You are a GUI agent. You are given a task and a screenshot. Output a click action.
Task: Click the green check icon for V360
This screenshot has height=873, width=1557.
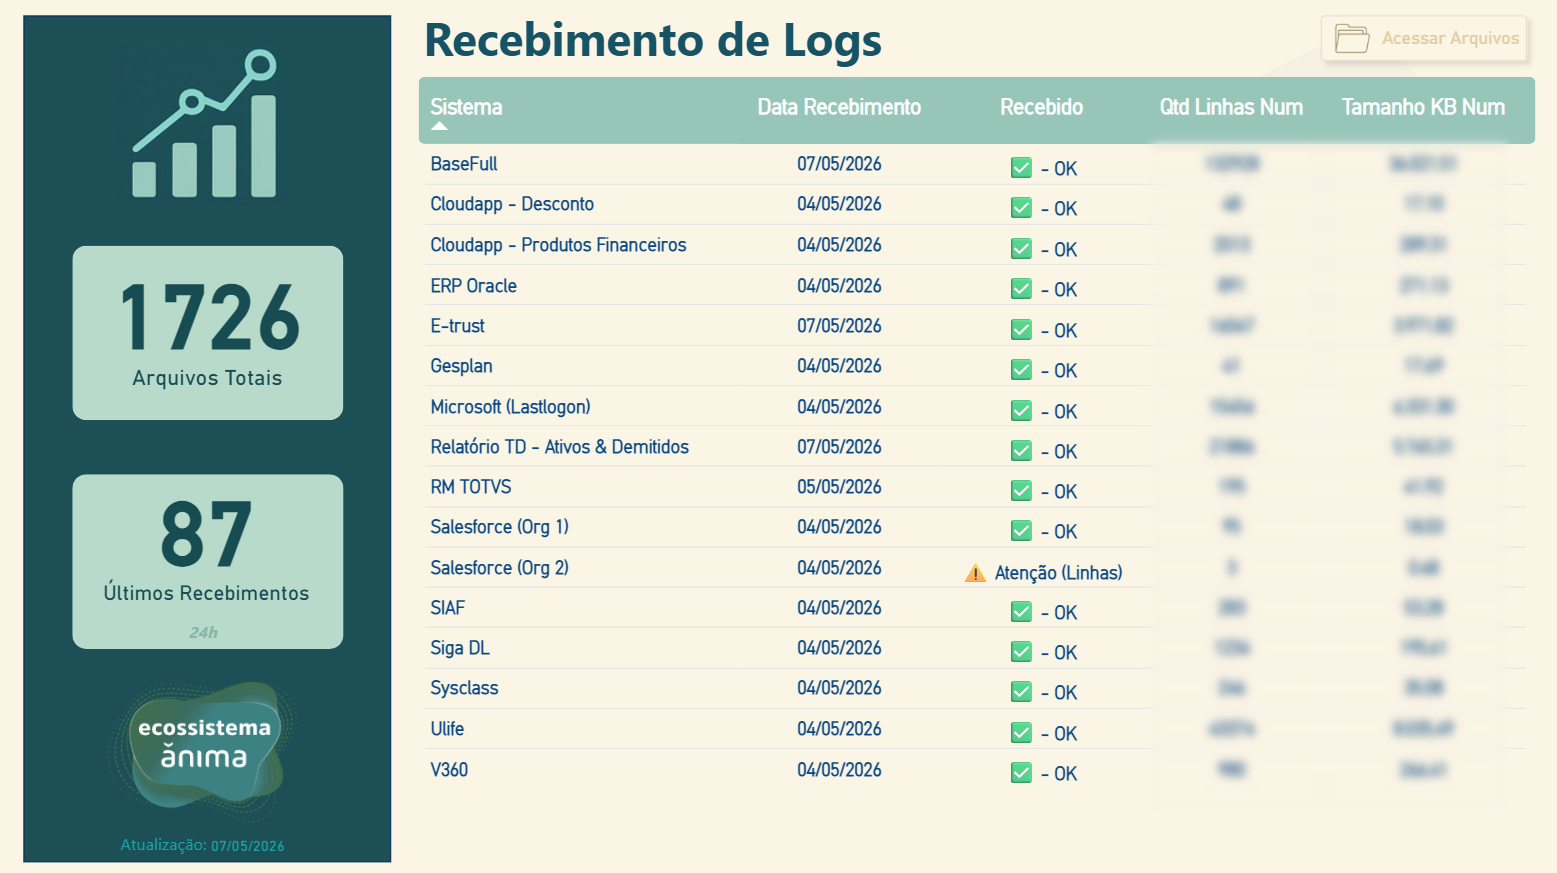[x=1021, y=773]
